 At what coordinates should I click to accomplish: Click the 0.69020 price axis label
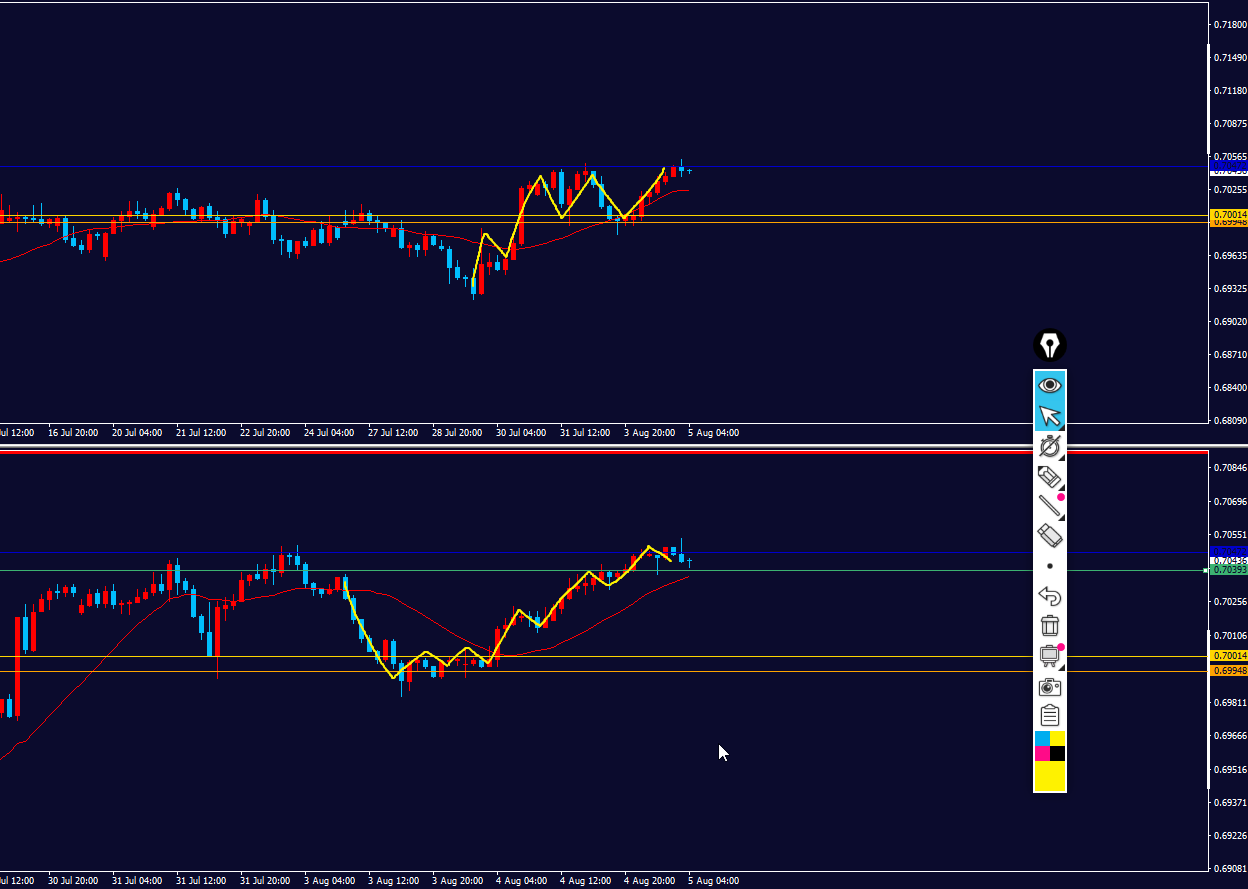(x=1230, y=322)
